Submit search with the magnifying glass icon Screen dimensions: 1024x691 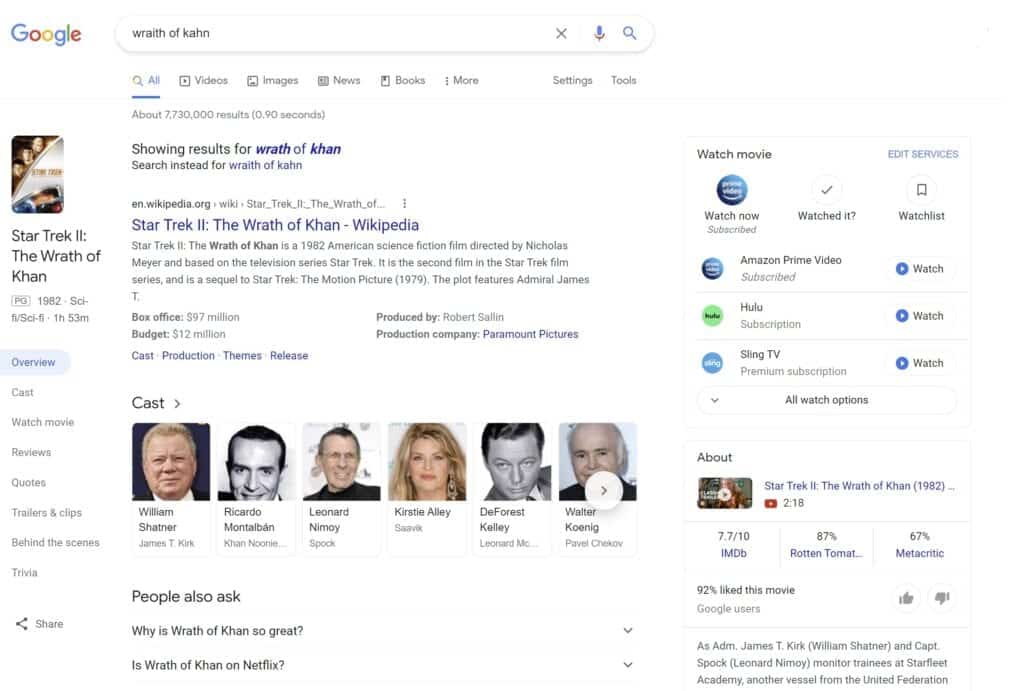tap(630, 33)
